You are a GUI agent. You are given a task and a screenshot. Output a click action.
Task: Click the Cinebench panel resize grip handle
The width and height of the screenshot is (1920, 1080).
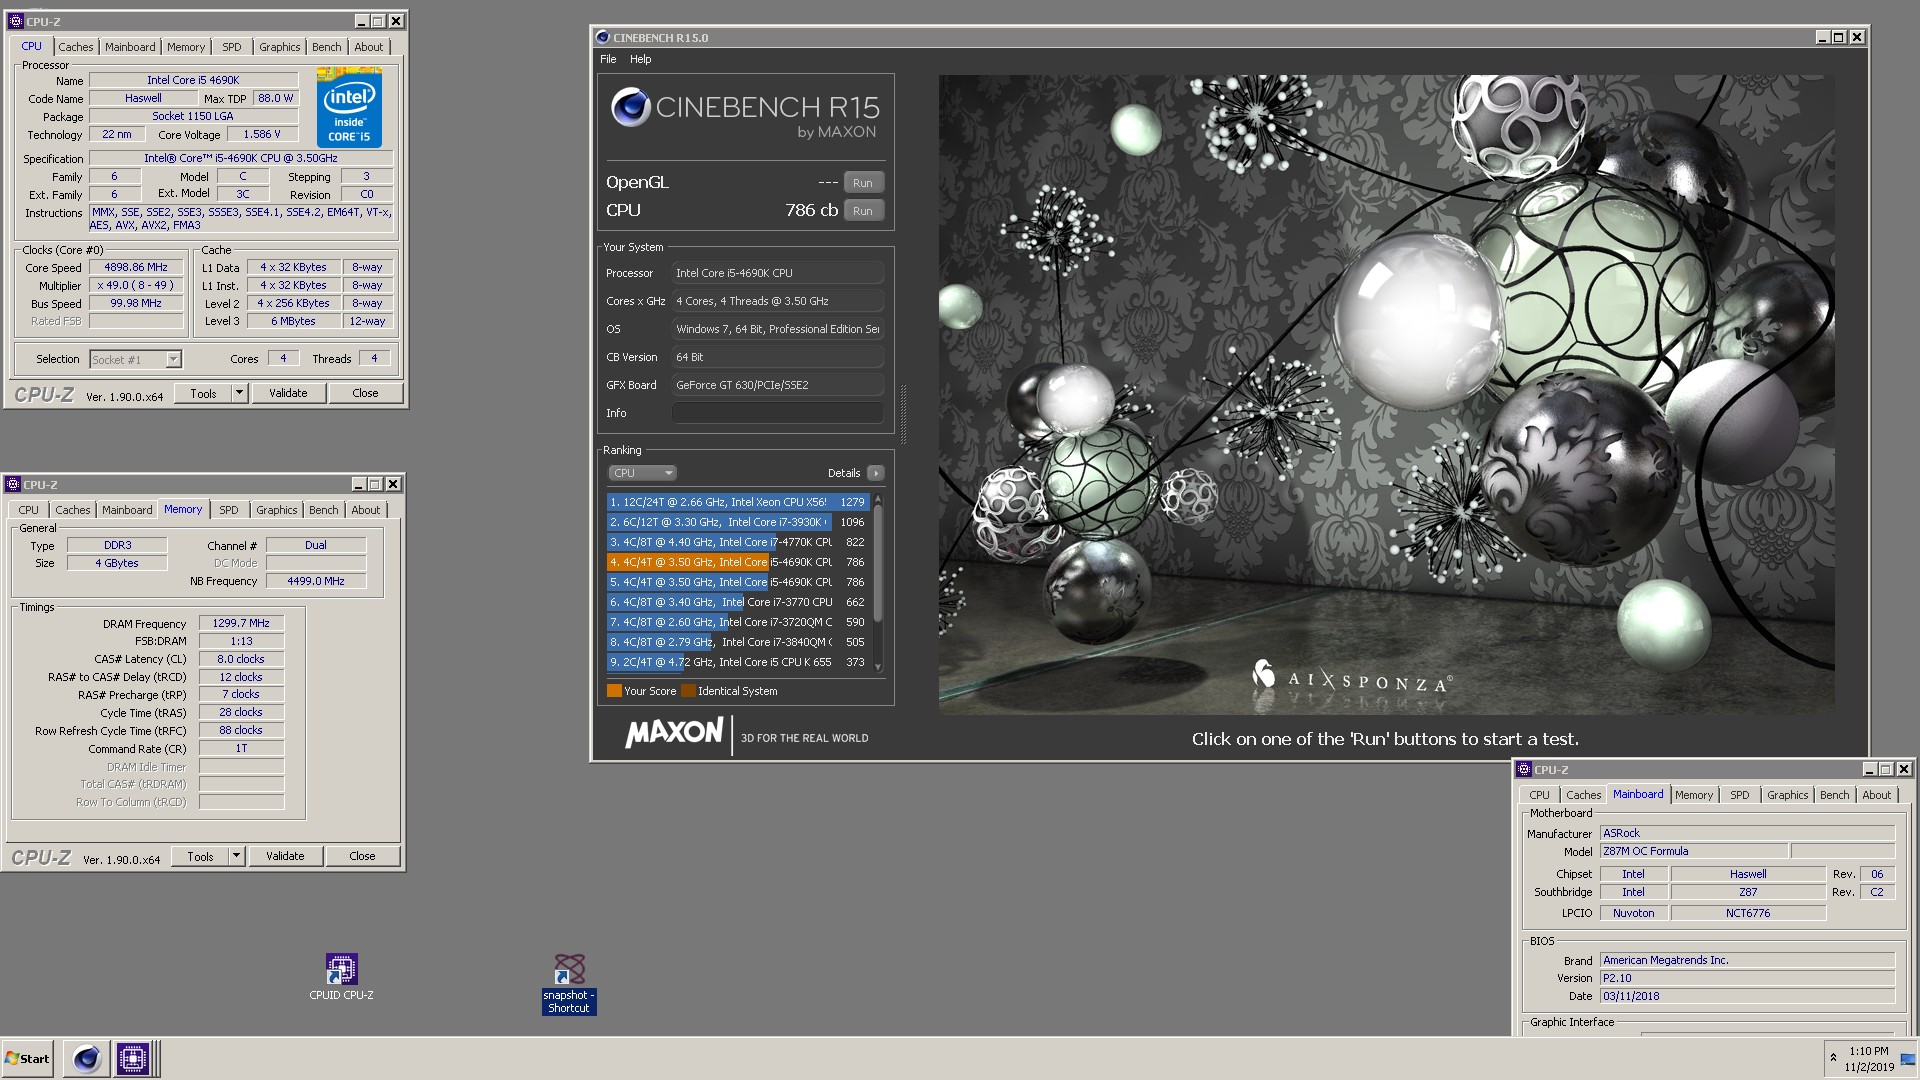pos(903,414)
